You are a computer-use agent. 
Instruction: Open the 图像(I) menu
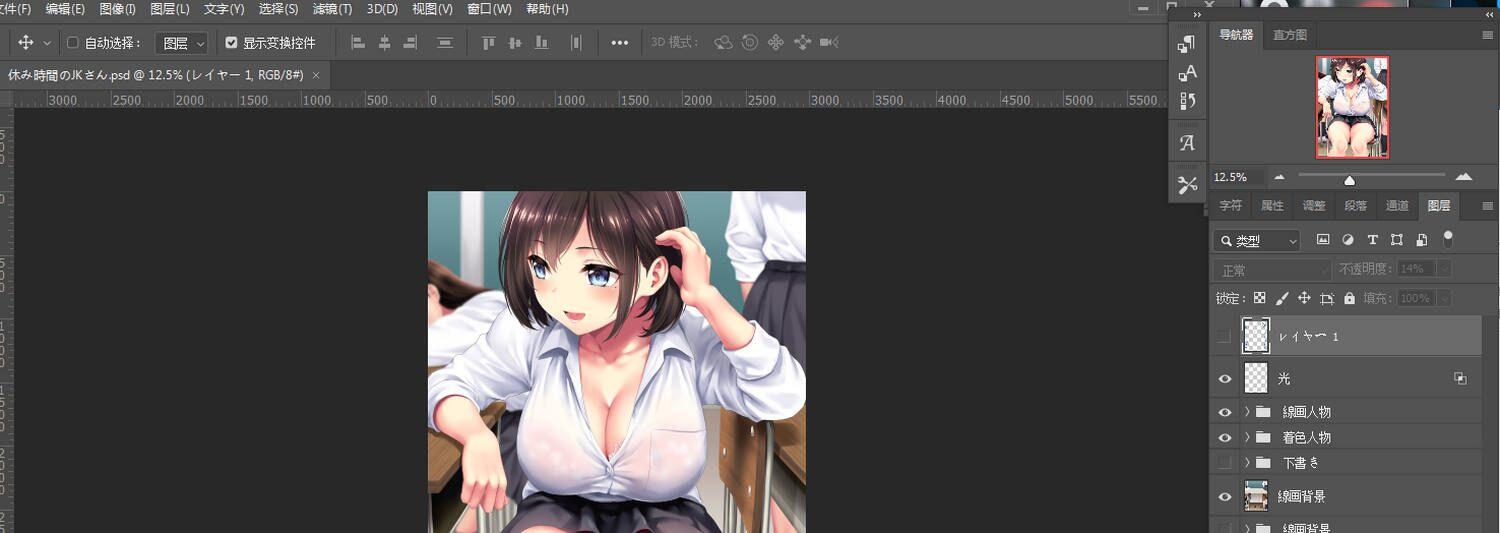pyautogui.click(x=118, y=9)
